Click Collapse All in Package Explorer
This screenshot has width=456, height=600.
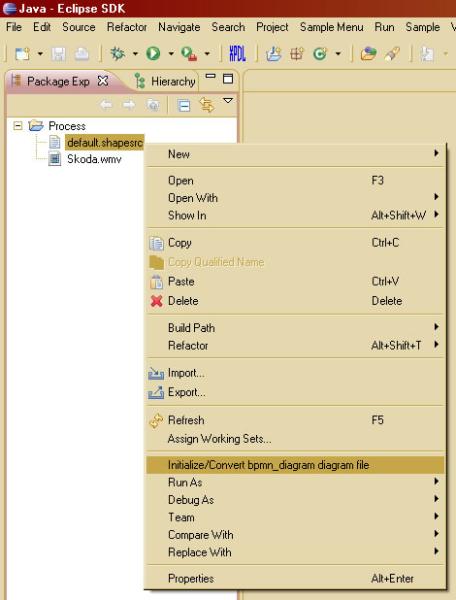coord(184,105)
